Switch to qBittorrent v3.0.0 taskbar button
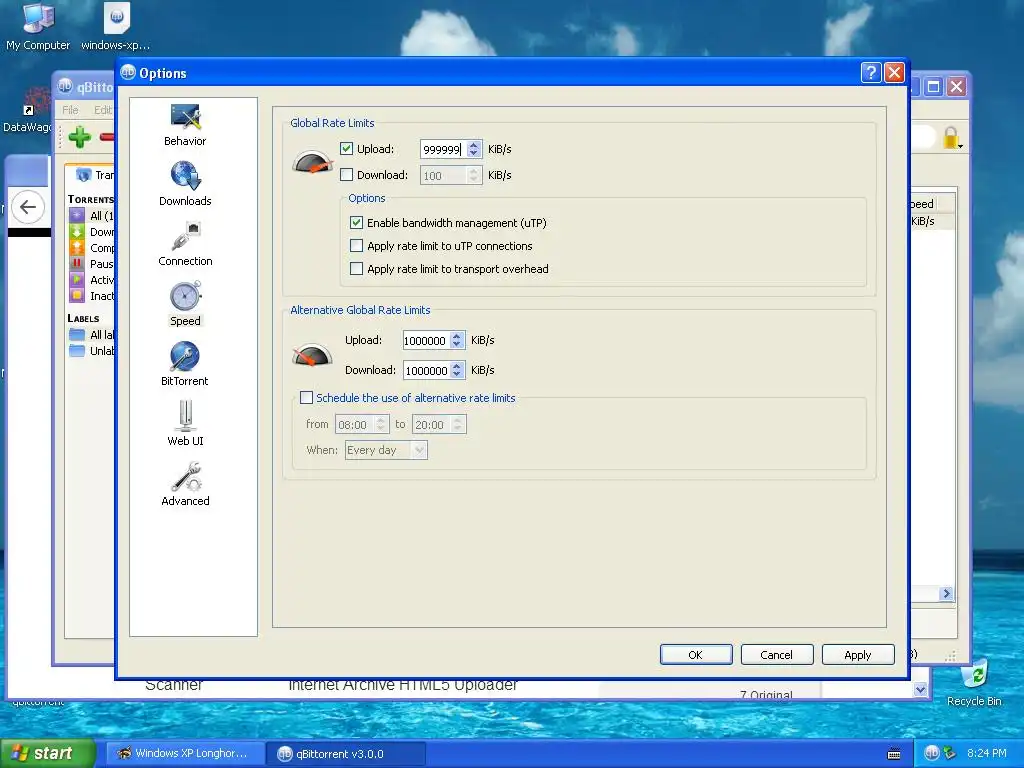Image resolution: width=1024 pixels, height=768 pixels. pyautogui.click(x=345, y=754)
